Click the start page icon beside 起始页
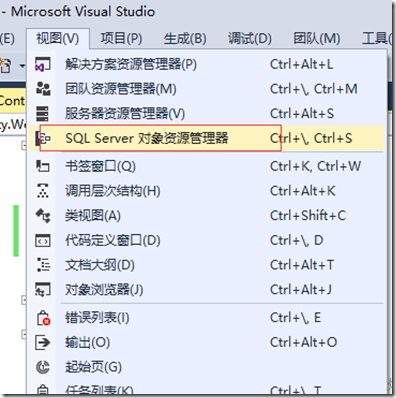 pos(43,367)
